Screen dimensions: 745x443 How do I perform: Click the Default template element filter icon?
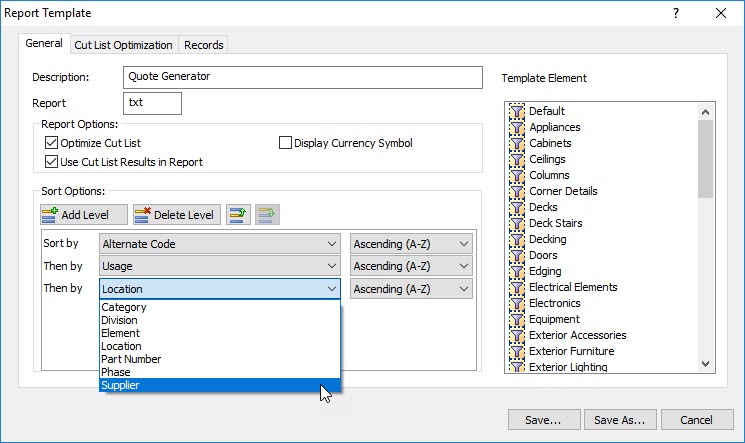(517, 111)
